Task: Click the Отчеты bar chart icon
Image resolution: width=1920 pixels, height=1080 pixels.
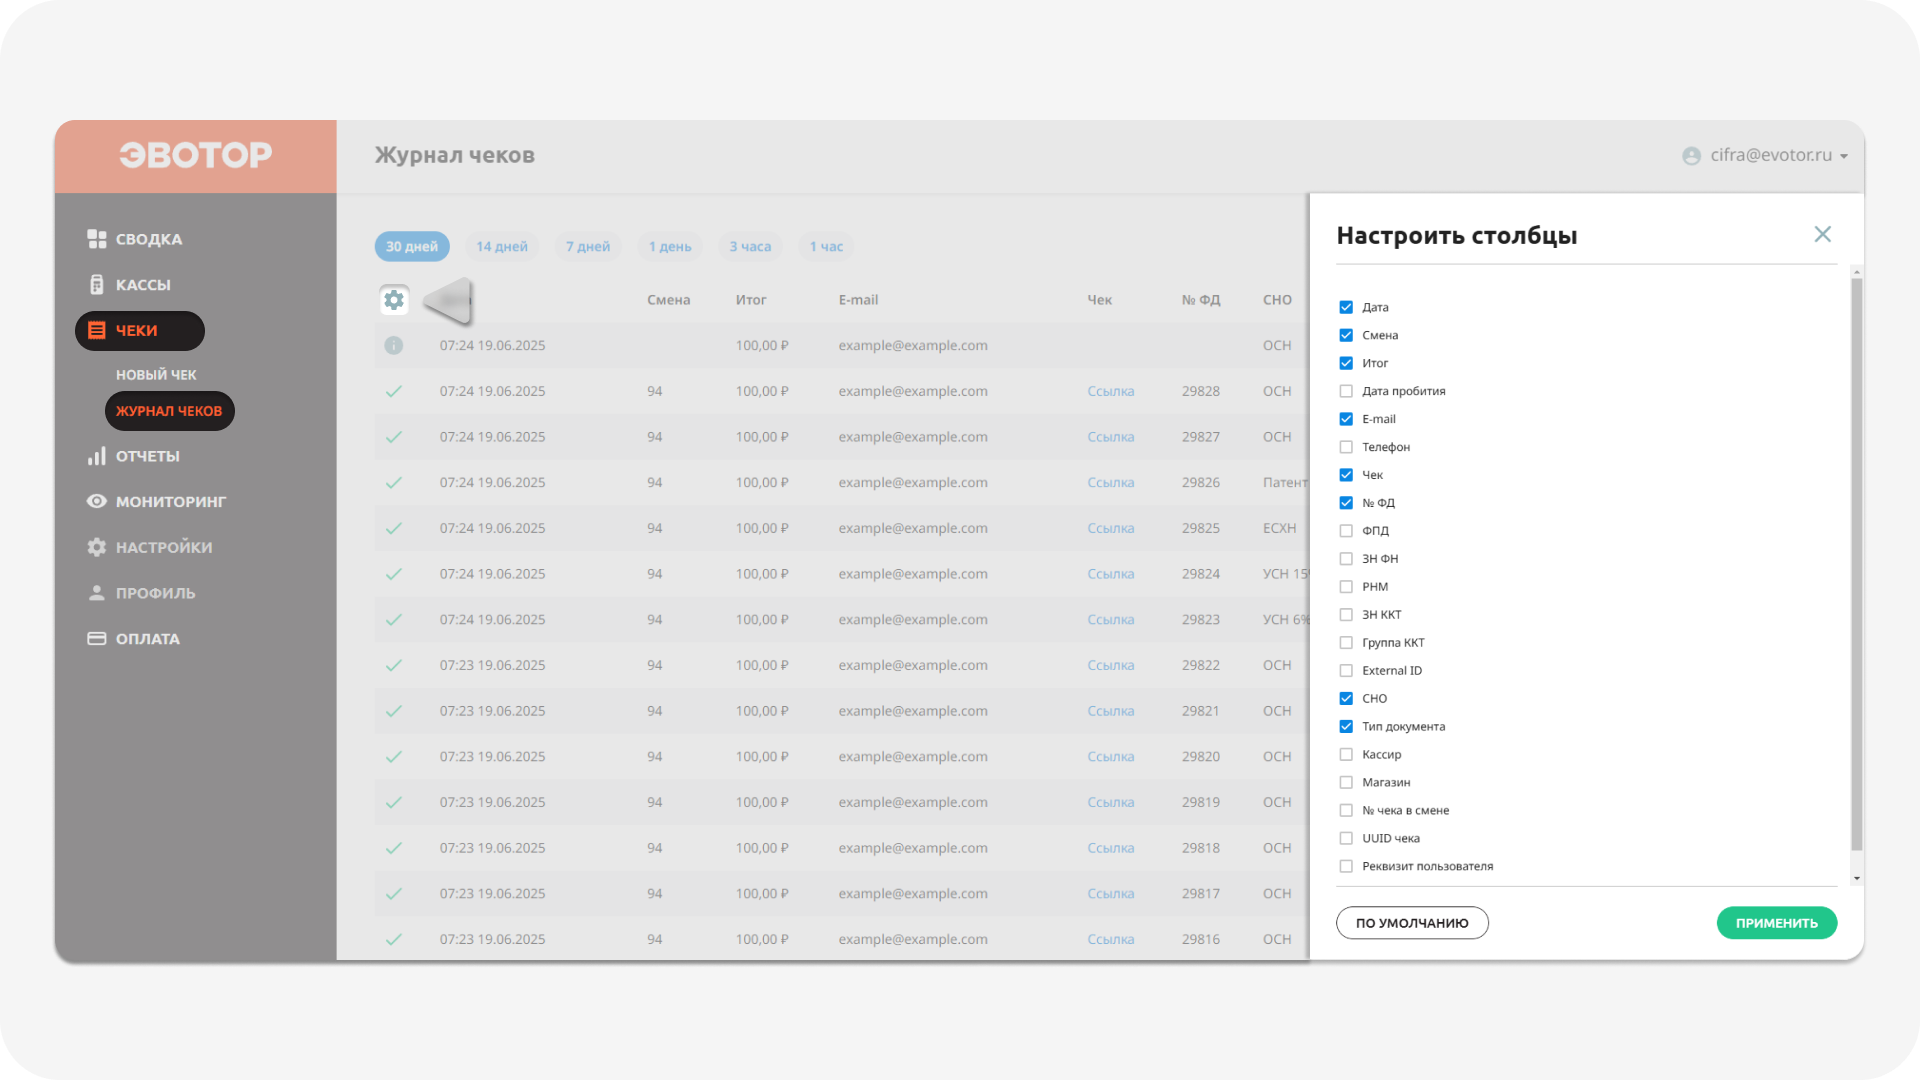Action: pos(97,456)
